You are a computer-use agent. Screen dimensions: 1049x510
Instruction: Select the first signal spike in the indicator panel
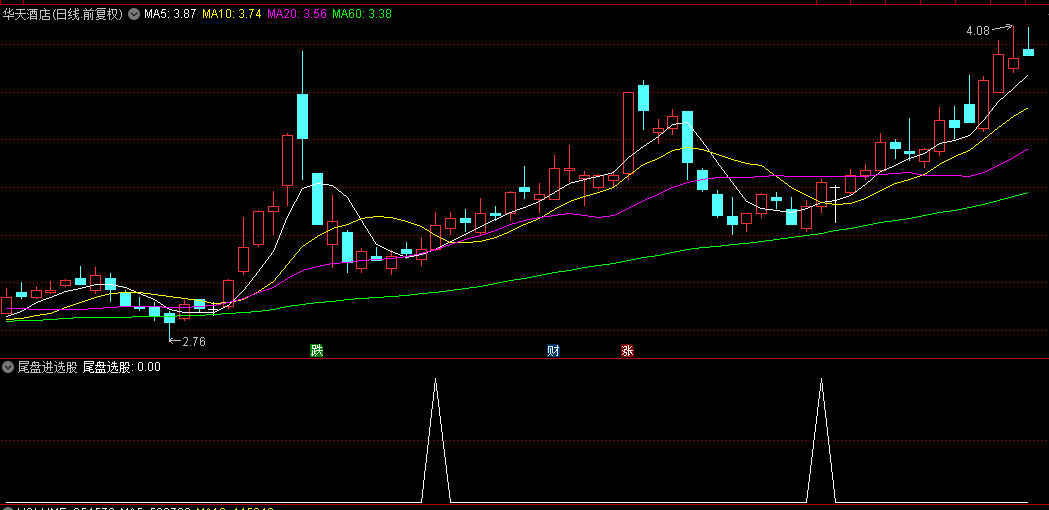[x=436, y=440]
